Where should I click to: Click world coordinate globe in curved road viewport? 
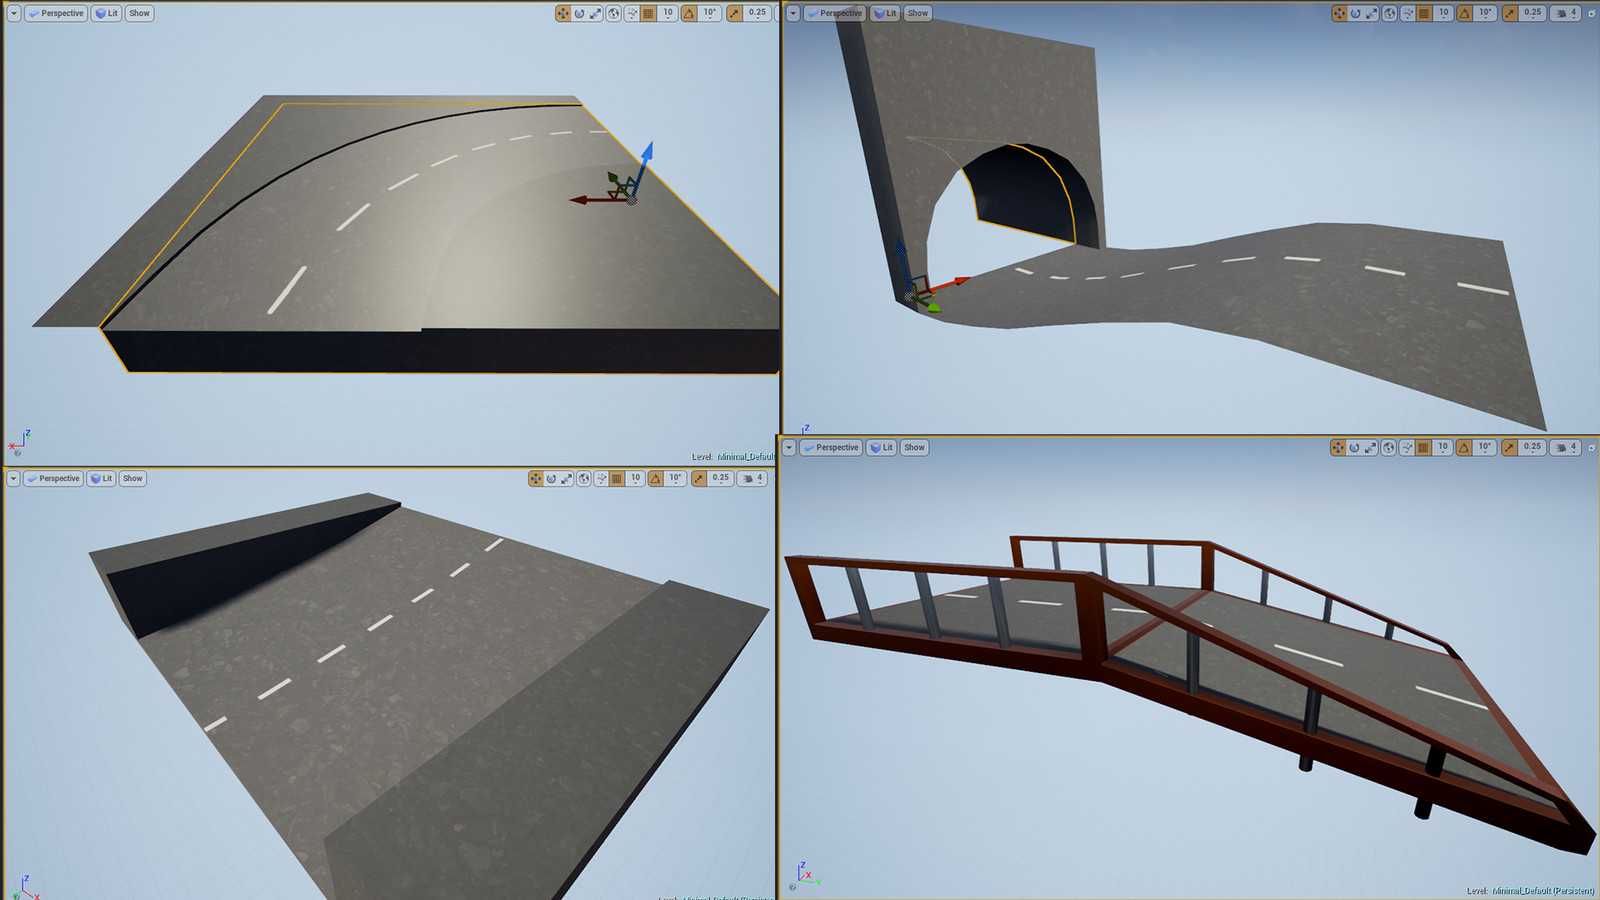point(614,13)
